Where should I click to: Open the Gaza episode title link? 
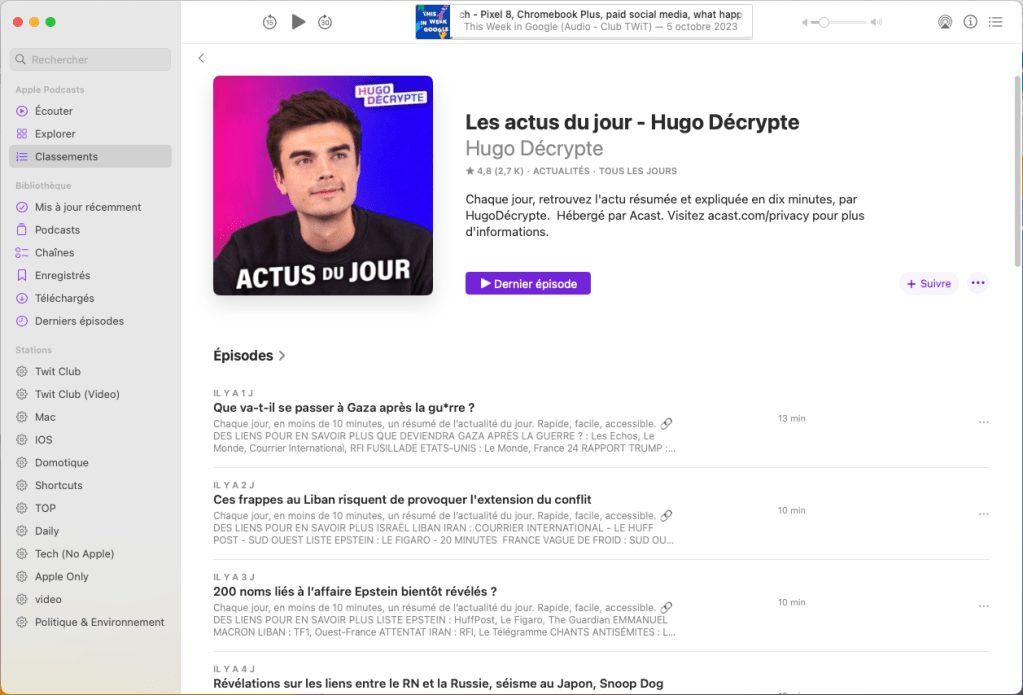coord(343,408)
